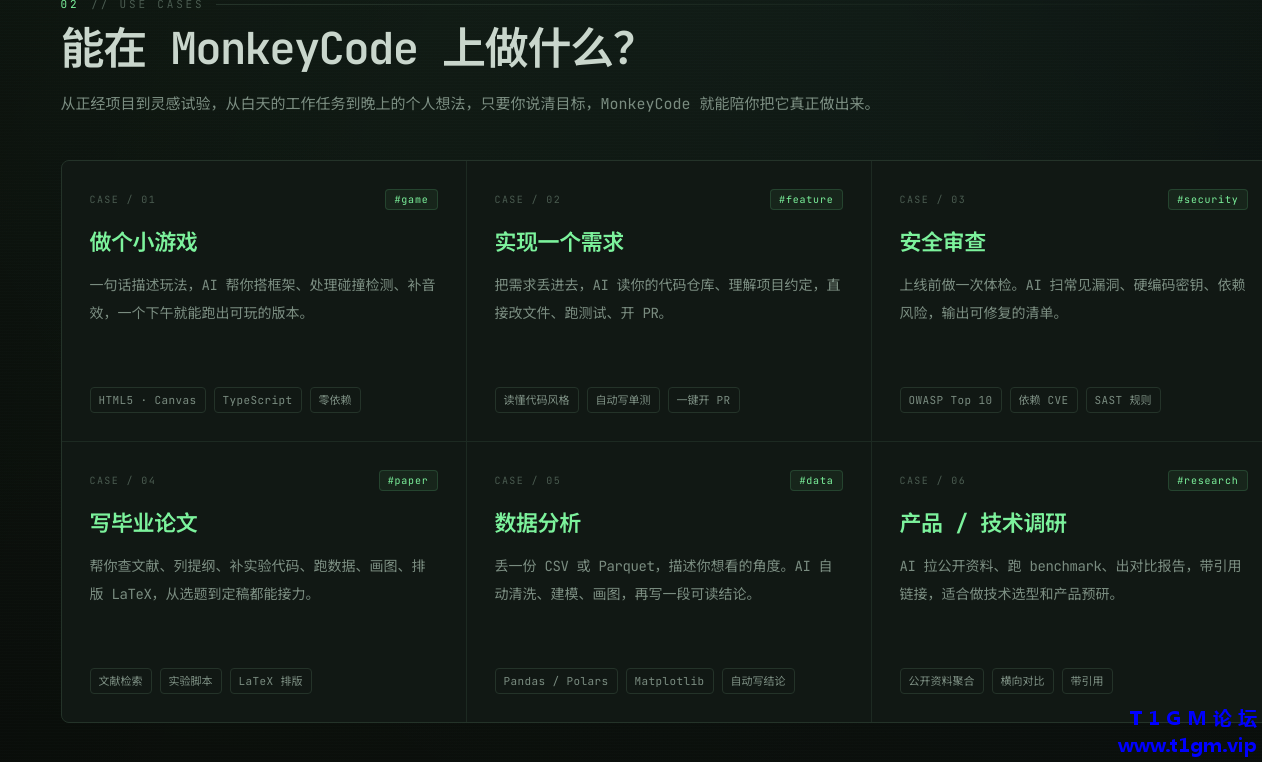Click the 做个小游戏 card description text
The height and width of the screenshot is (762, 1262).
tap(262, 299)
